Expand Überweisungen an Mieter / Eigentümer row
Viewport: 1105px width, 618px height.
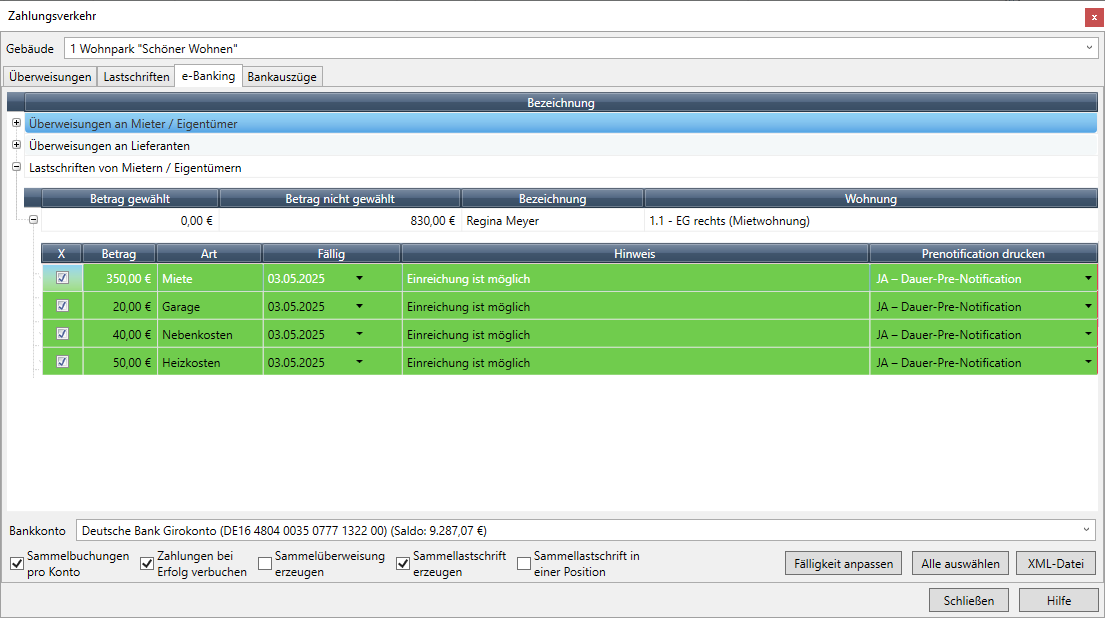(x=16, y=123)
